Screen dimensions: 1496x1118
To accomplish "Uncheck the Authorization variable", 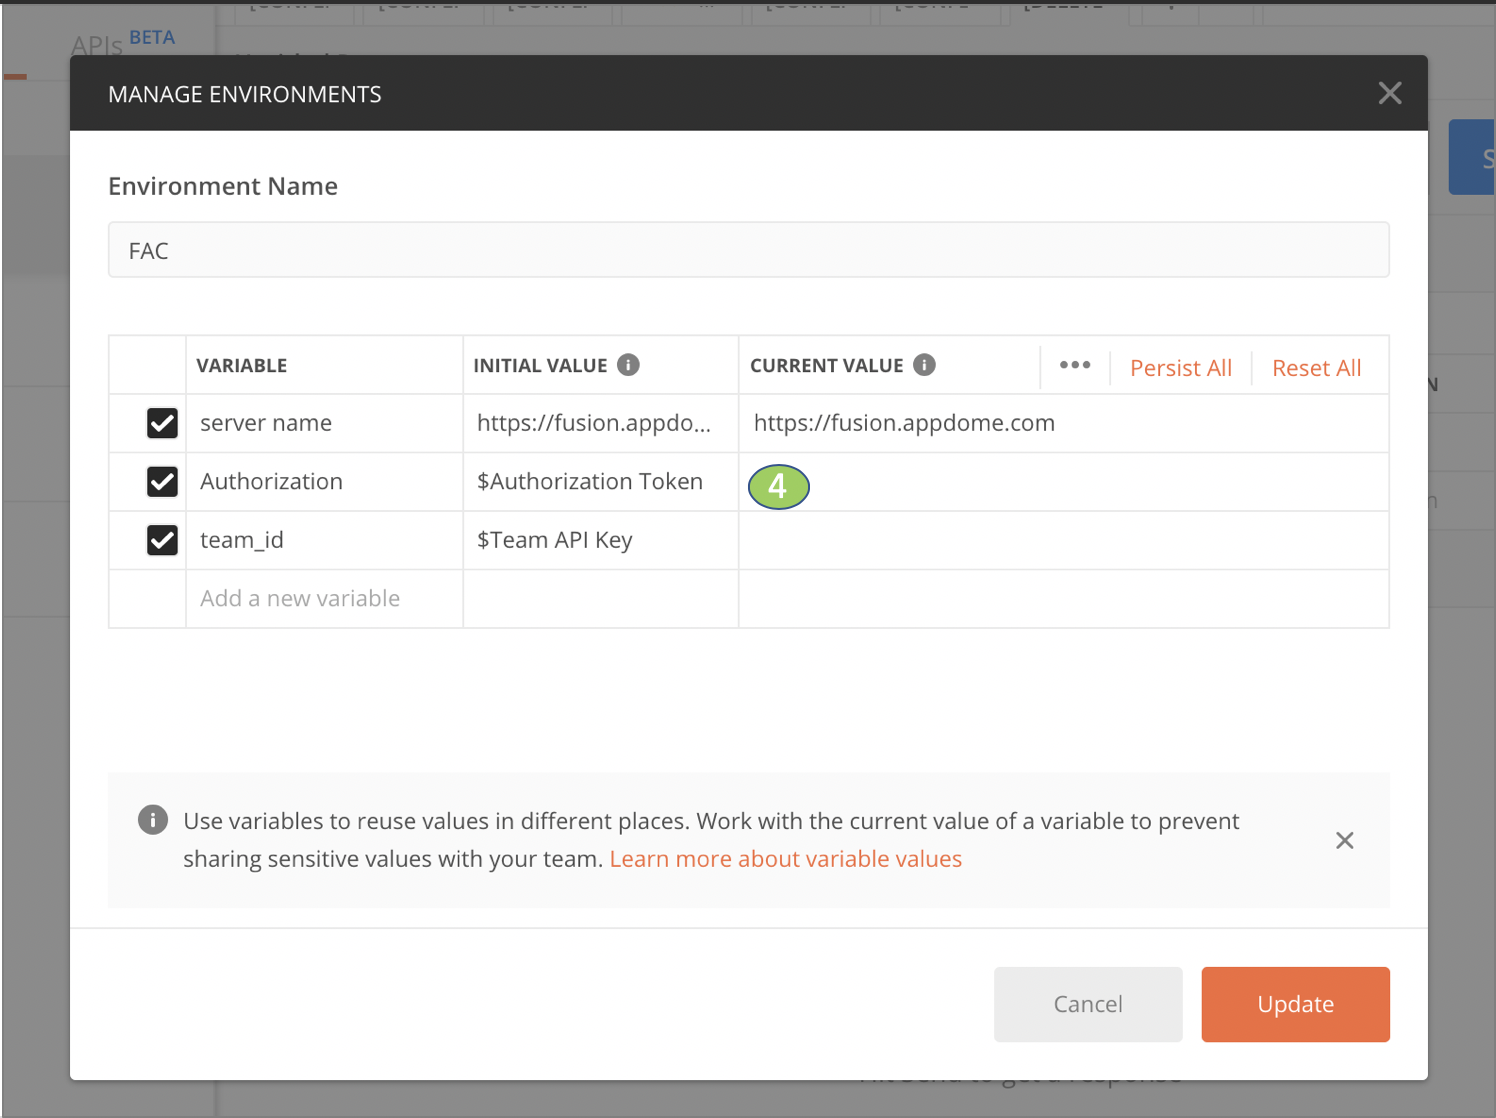I will click(162, 481).
